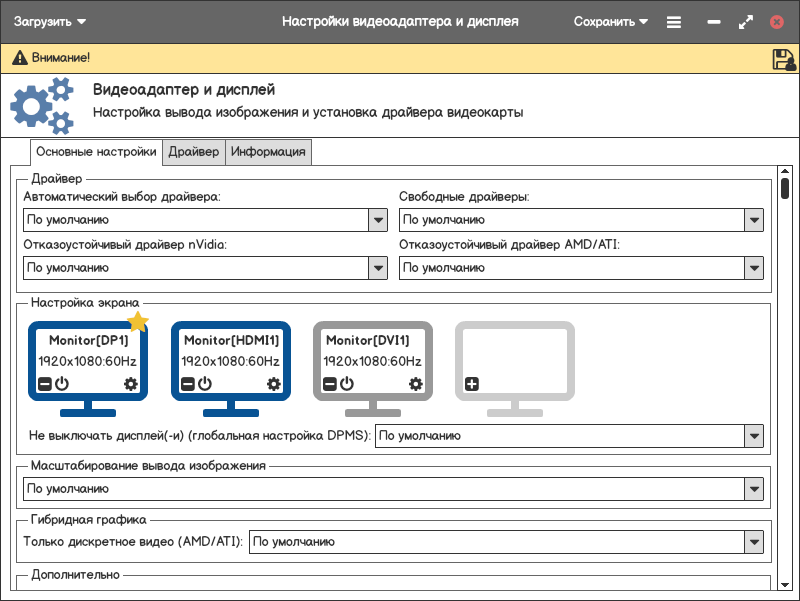This screenshot has height=601, width=800.
Task: Remove Monitor[DVI1] using its minus icon
Action: (329, 384)
